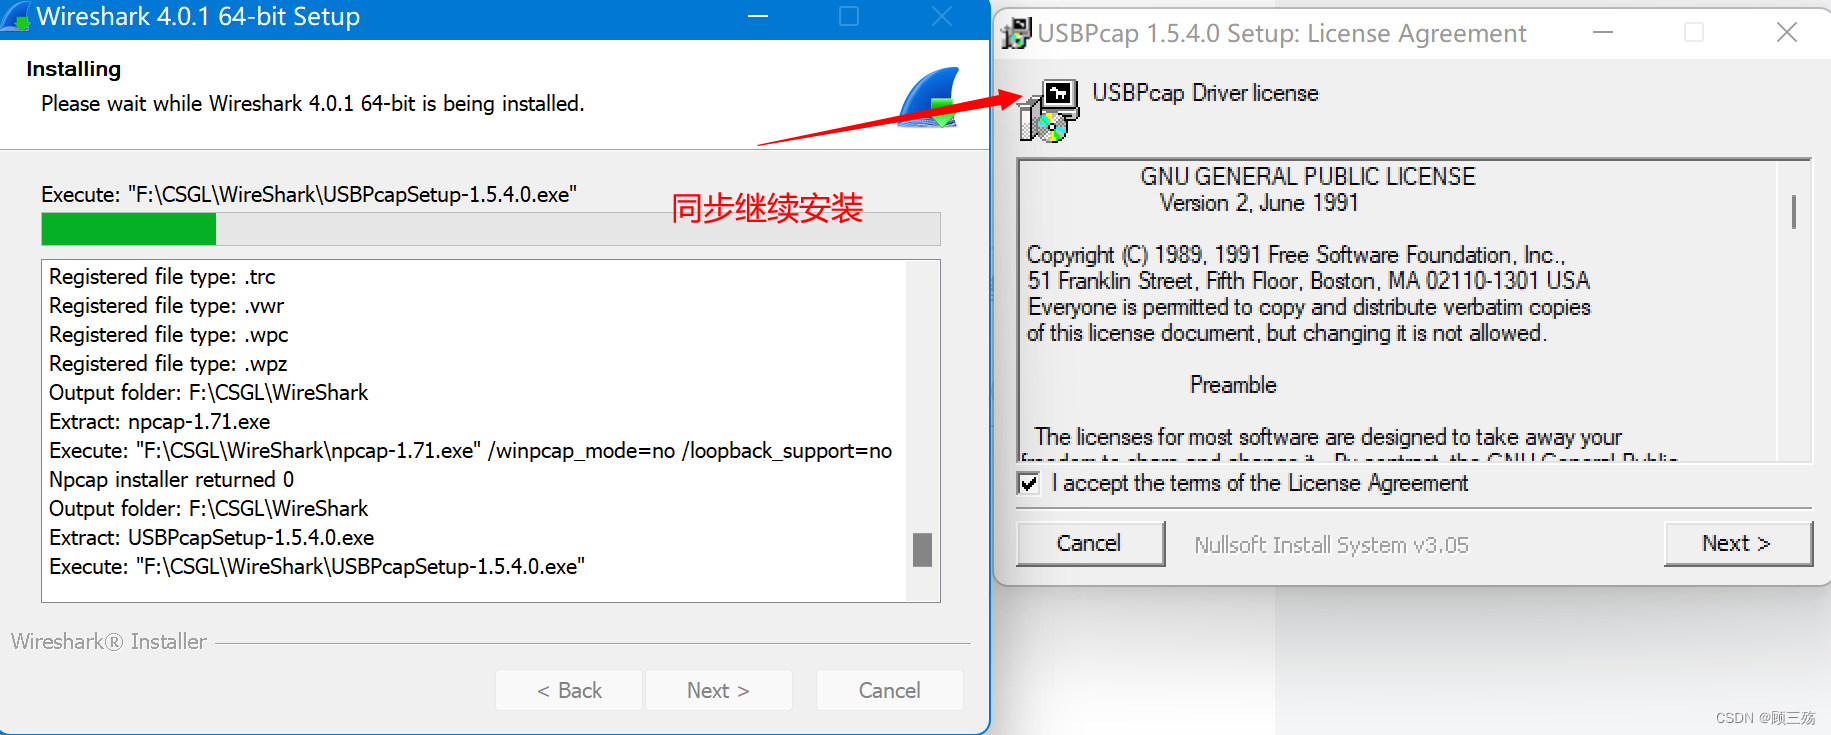Click the 'Wireshark® Installer' footer label

pyautogui.click(x=109, y=642)
